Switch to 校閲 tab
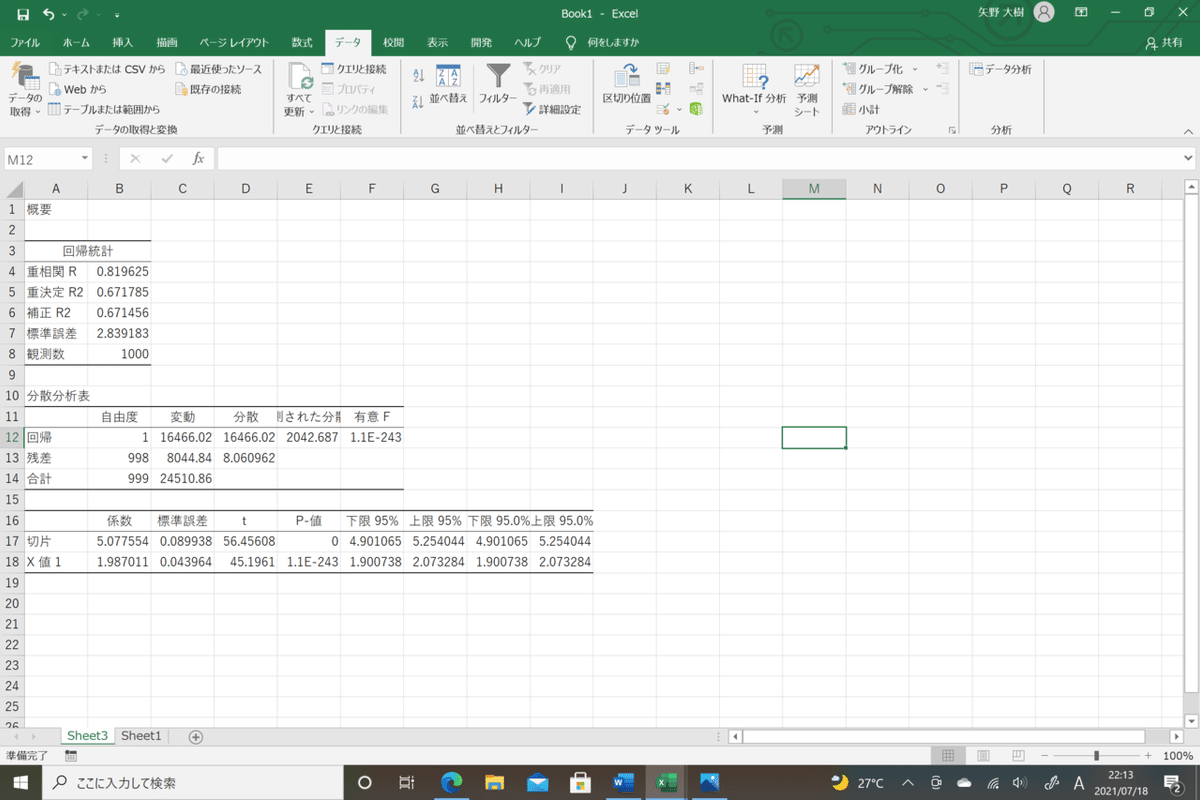 [394, 43]
